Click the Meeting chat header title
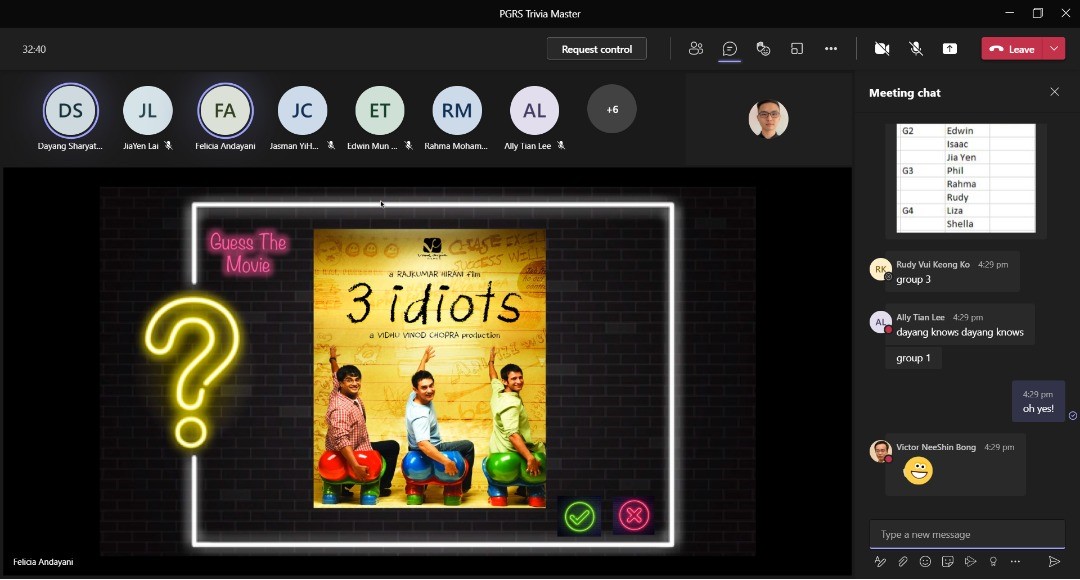1080x580 pixels. [x=904, y=92]
